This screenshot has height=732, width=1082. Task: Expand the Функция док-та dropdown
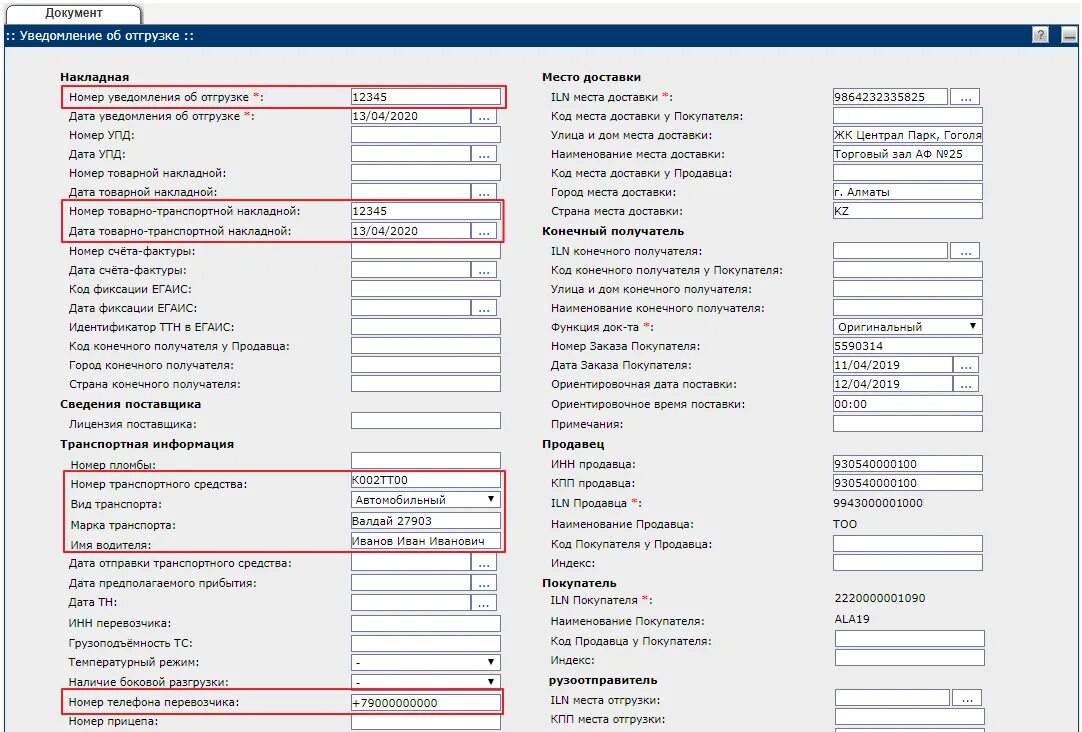click(907, 326)
